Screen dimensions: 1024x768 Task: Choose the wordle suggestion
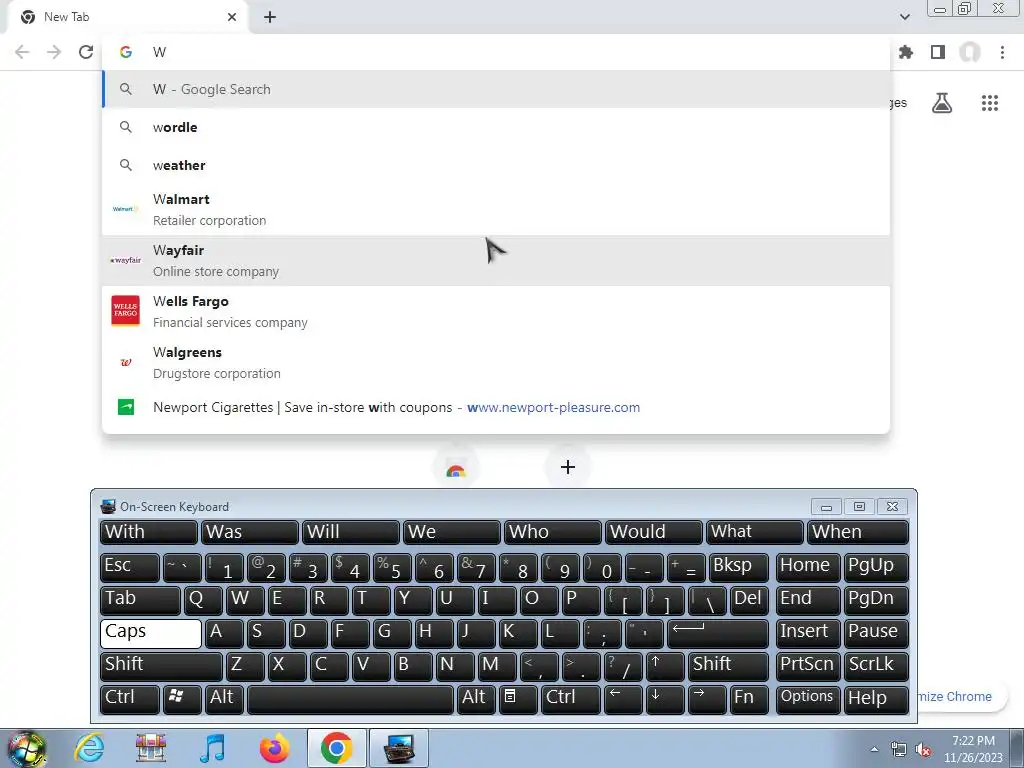pos(496,127)
